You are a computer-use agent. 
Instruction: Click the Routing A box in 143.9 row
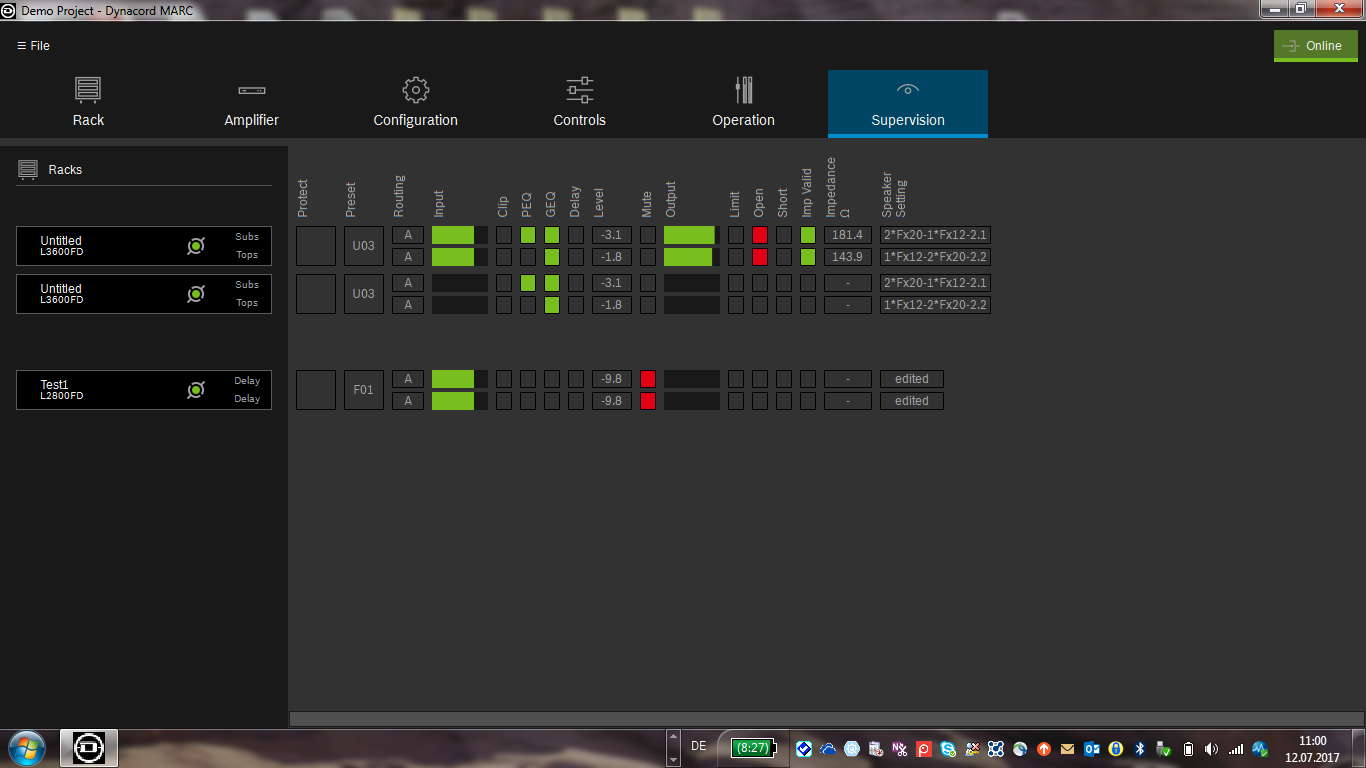tap(408, 257)
